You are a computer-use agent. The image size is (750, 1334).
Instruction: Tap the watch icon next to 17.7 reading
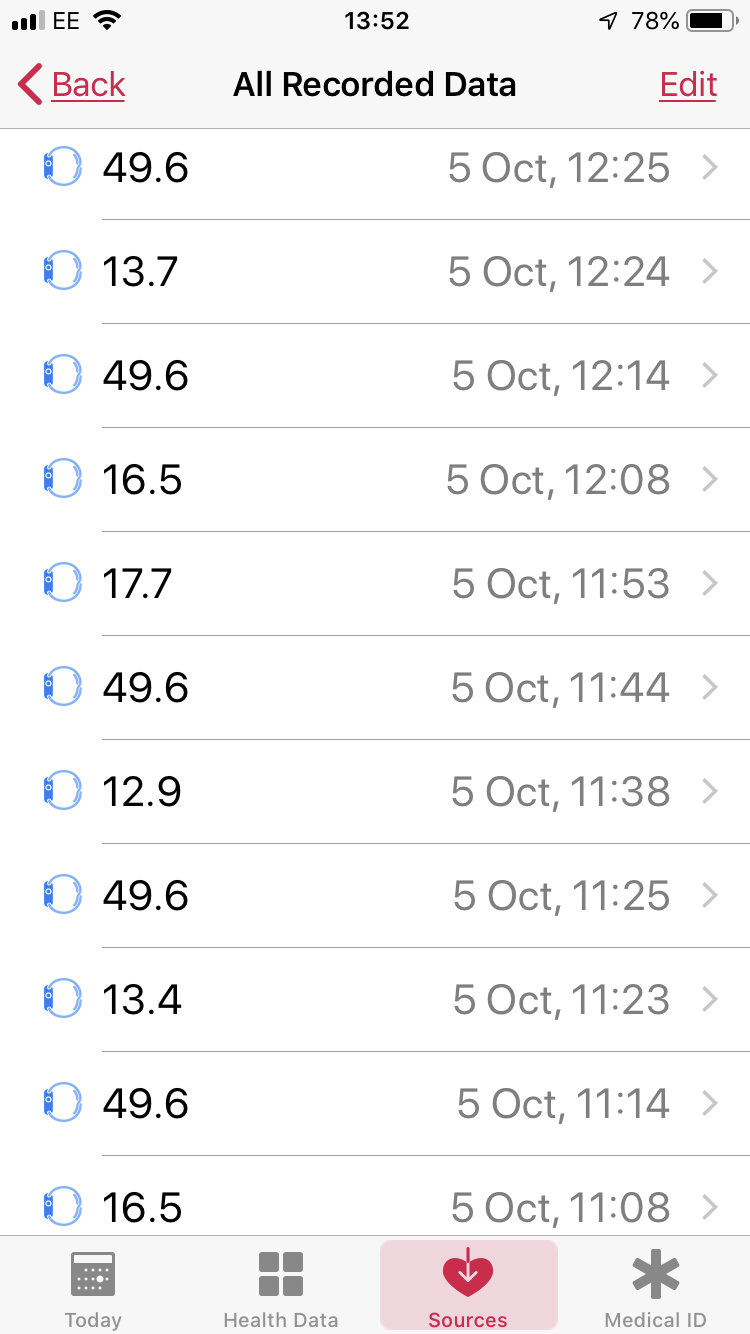point(62,583)
